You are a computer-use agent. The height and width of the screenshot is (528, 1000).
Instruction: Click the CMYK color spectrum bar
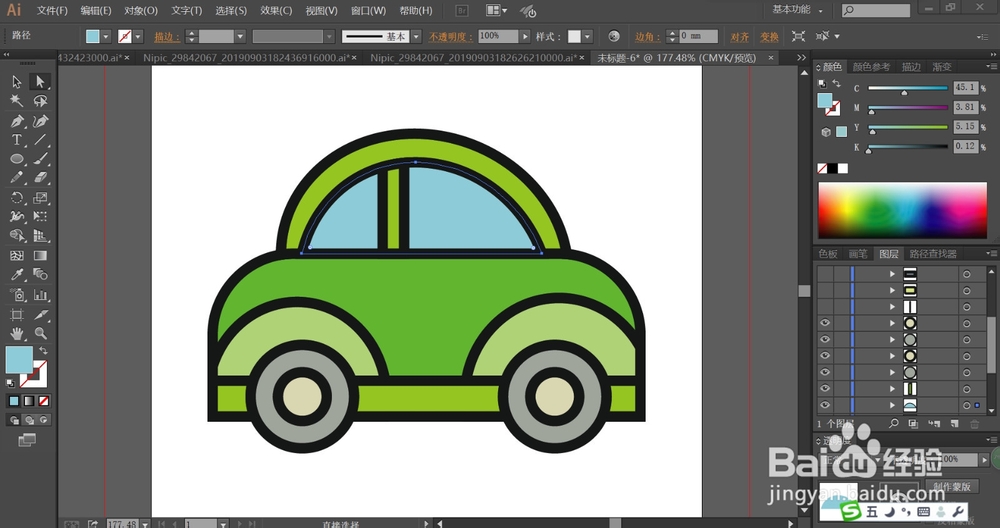click(x=904, y=208)
